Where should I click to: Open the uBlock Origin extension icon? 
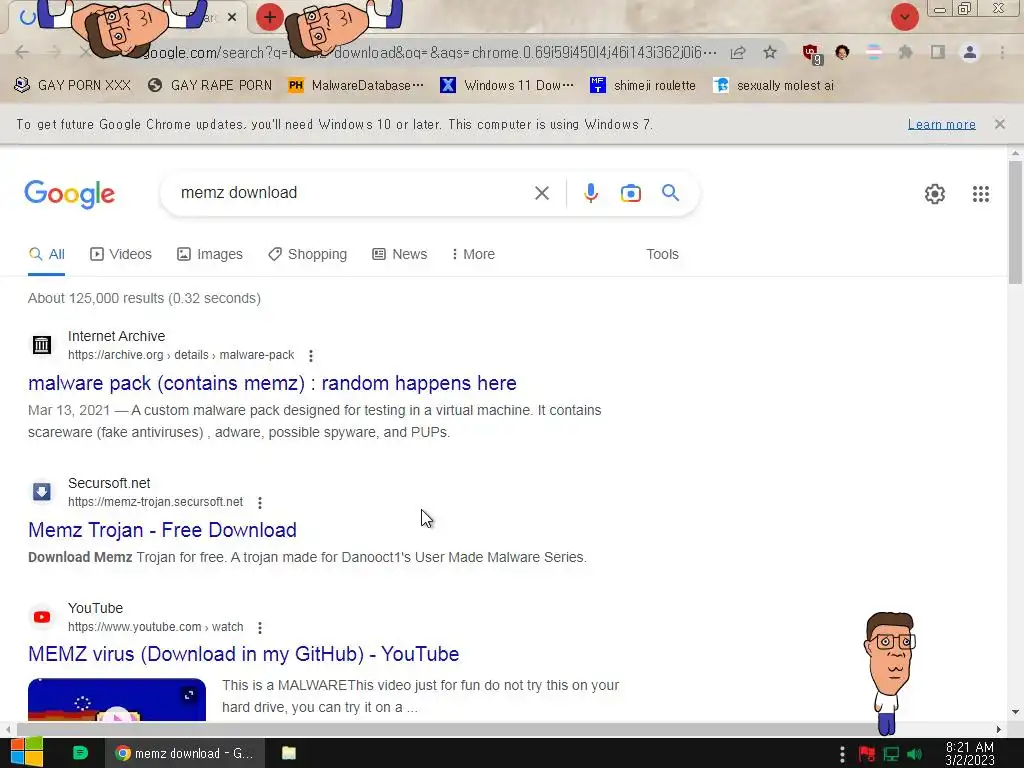pos(812,54)
